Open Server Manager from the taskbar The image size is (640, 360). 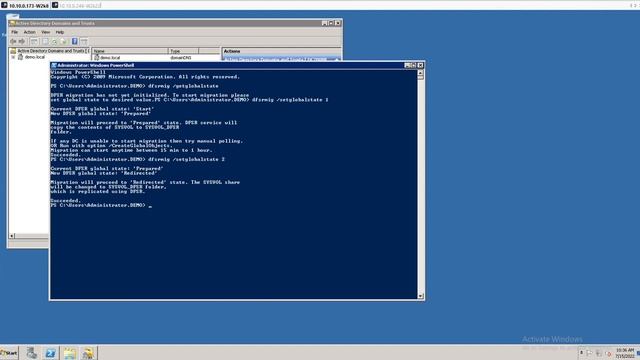(x=31, y=353)
